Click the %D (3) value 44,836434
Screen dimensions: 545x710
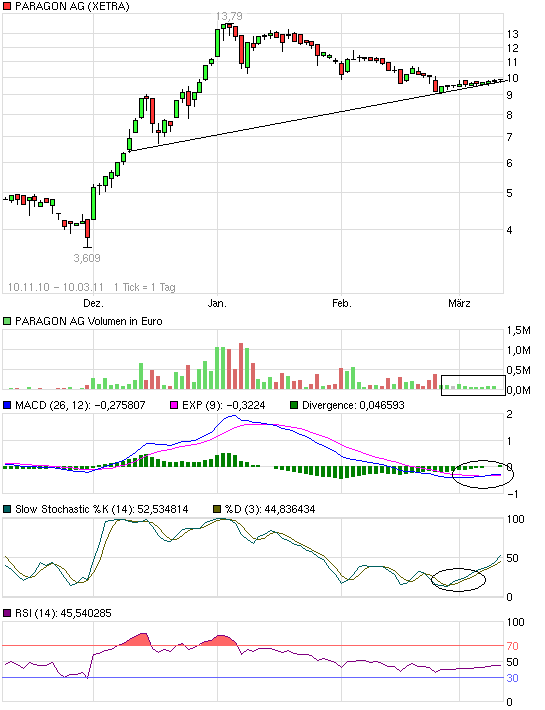(290, 509)
